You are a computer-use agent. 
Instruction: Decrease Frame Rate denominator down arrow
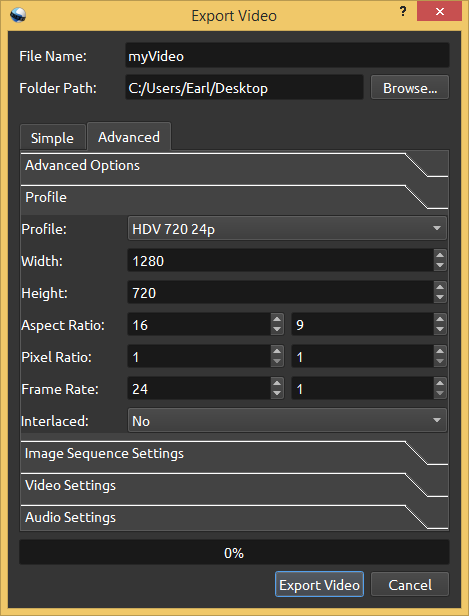[440, 394]
